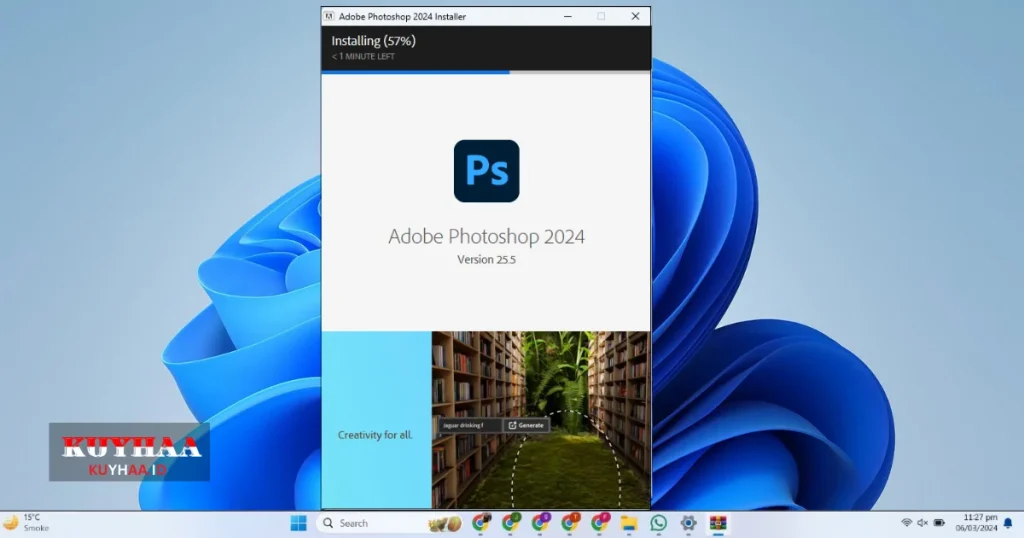Open the Windows Start menu
The width and height of the screenshot is (1024, 538).
tap(298, 523)
